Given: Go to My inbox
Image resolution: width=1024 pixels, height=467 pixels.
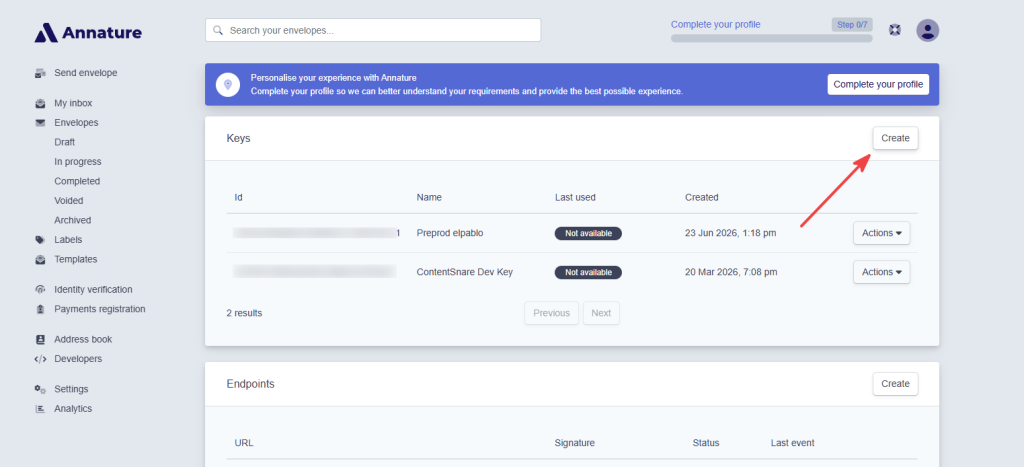Looking at the screenshot, I should click(73, 103).
